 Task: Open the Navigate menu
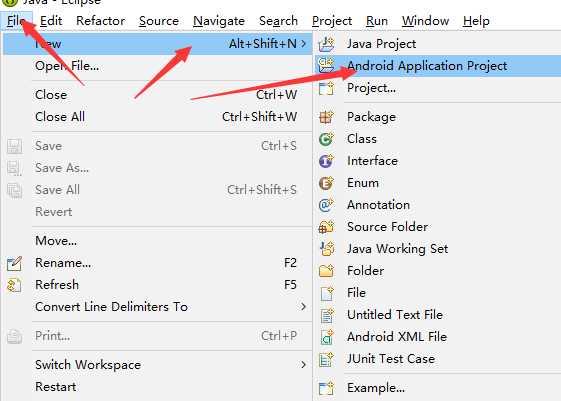[x=219, y=21]
